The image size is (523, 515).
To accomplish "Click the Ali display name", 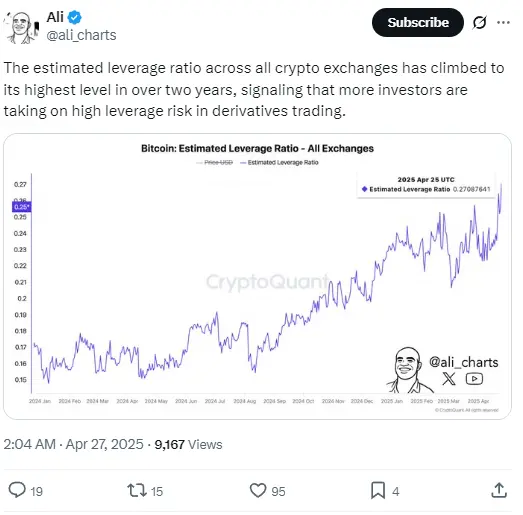I will tap(55, 17).
